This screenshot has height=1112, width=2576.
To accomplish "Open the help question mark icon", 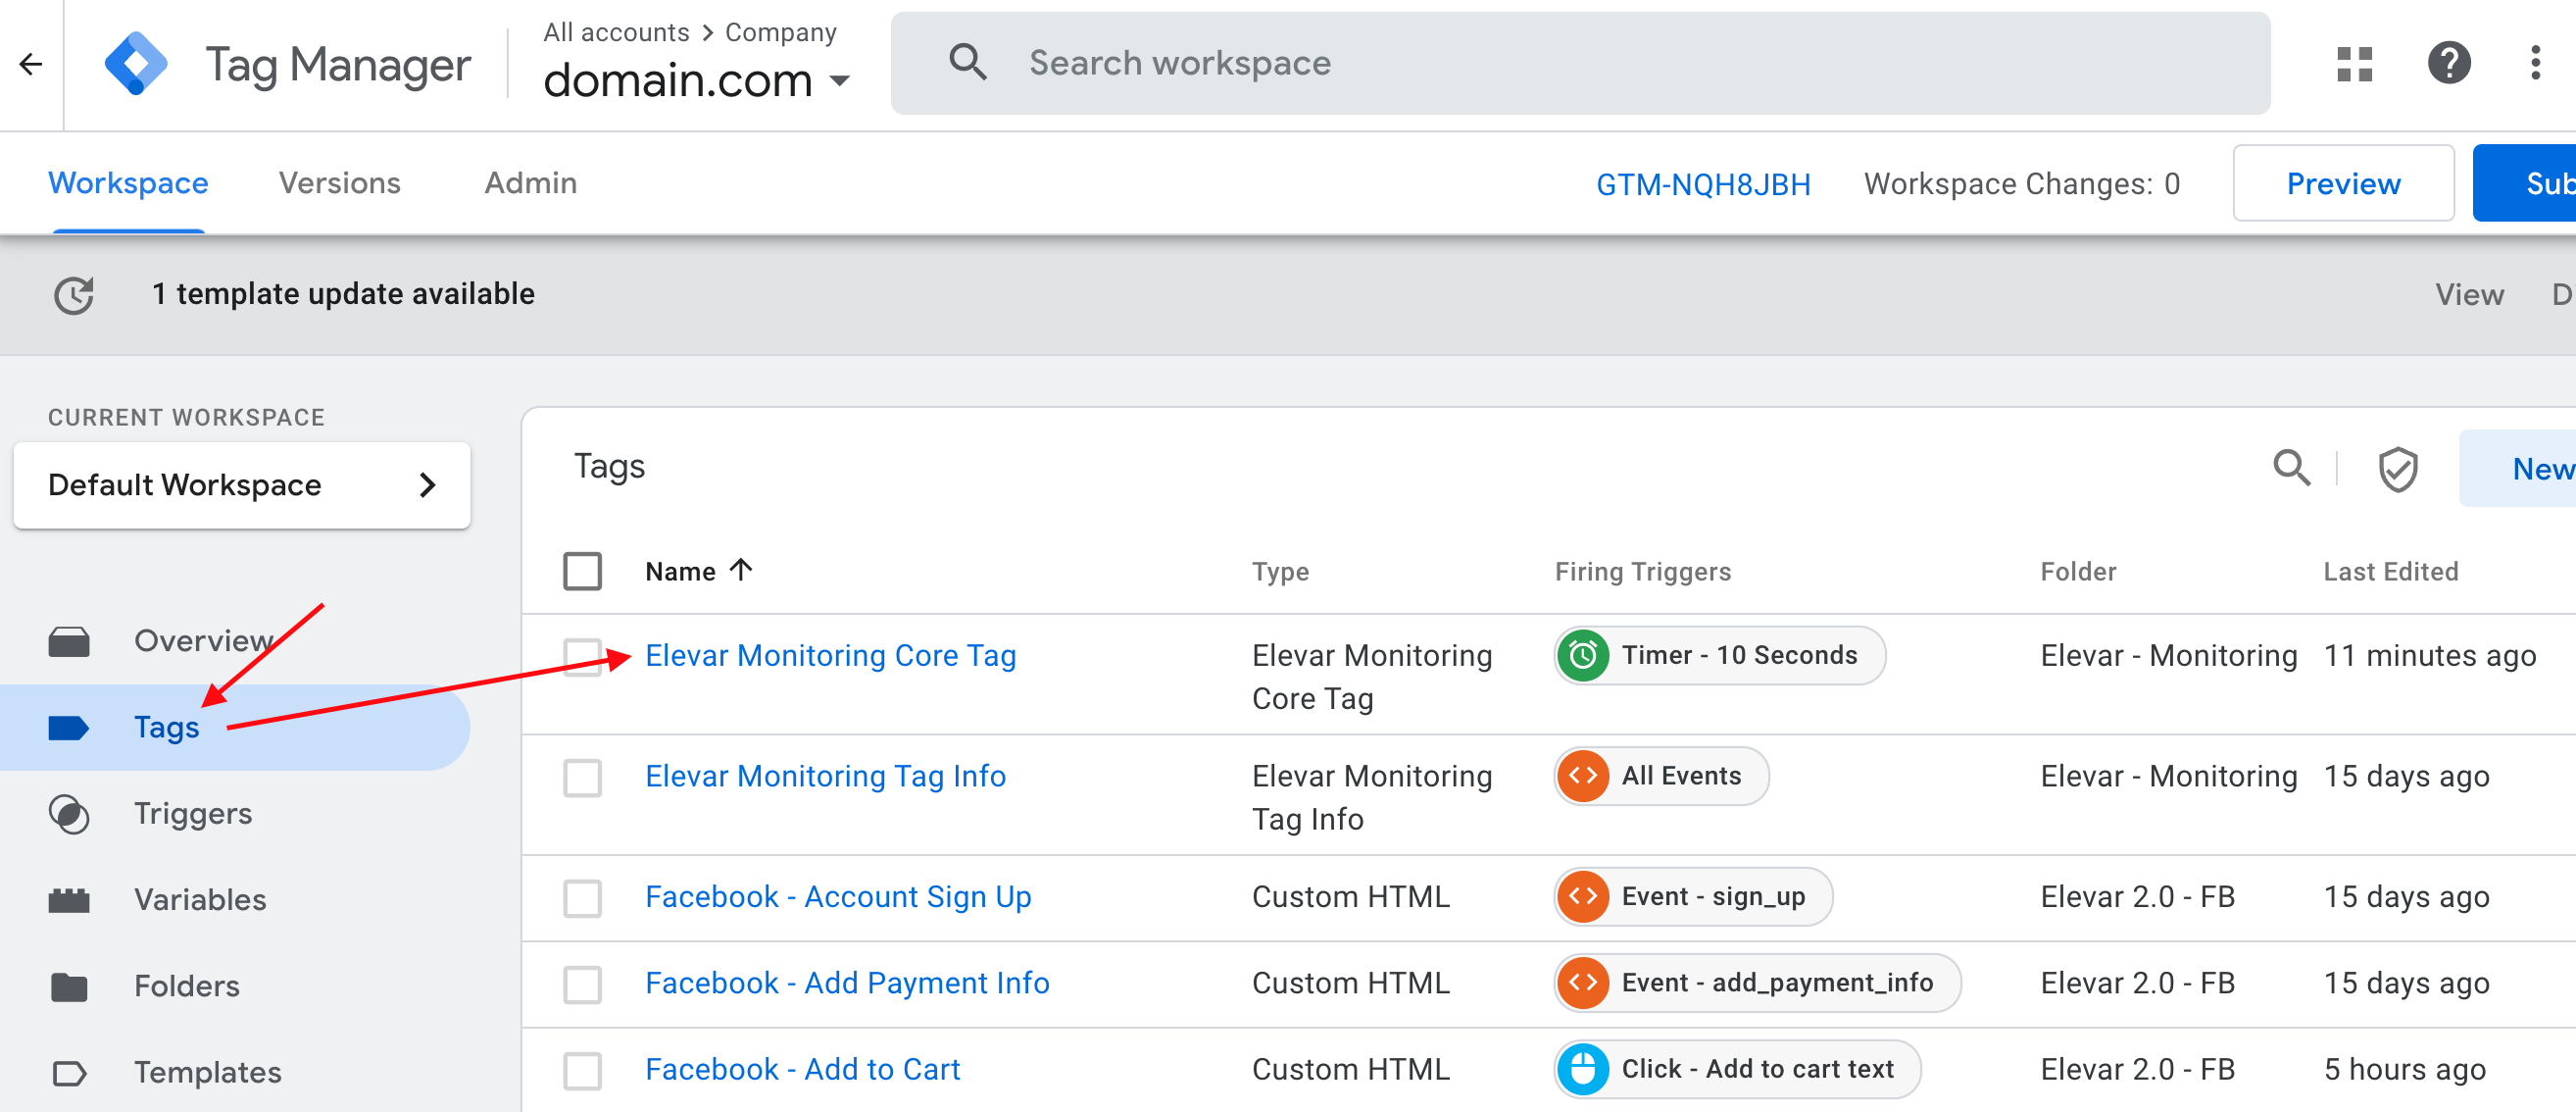I will pyautogui.click(x=2448, y=64).
